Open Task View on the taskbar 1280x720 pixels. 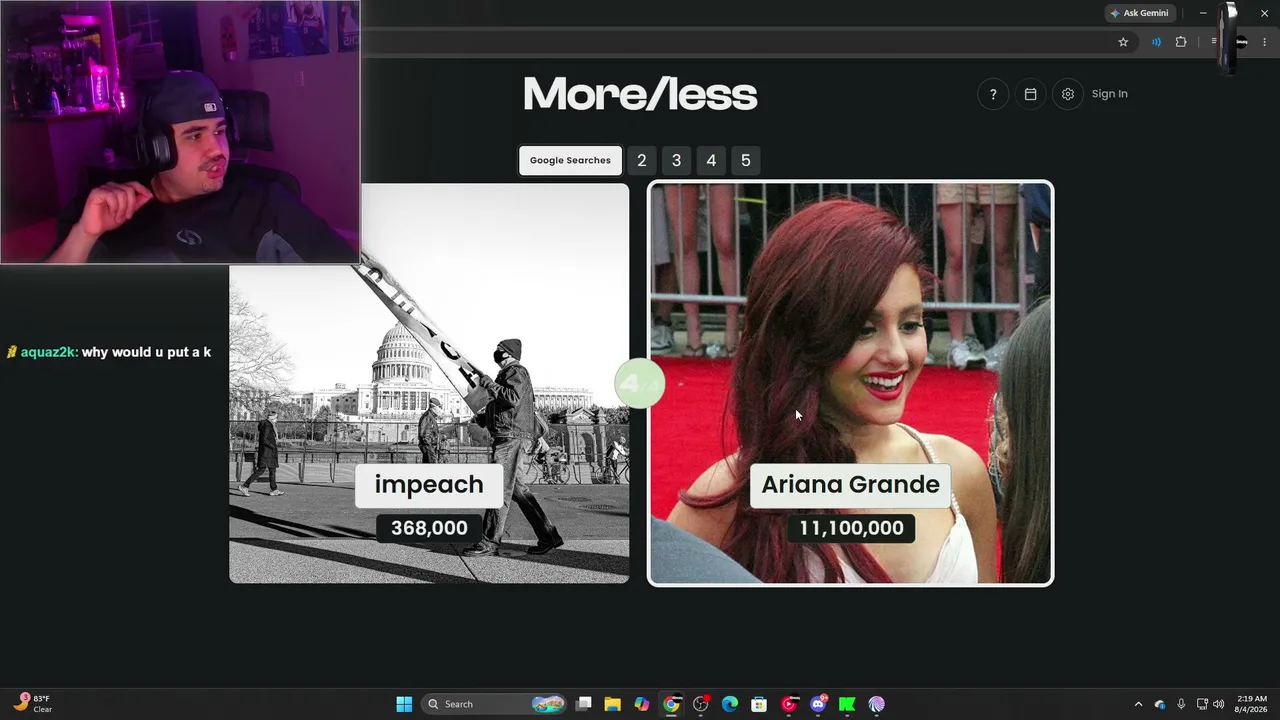[584, 704]
